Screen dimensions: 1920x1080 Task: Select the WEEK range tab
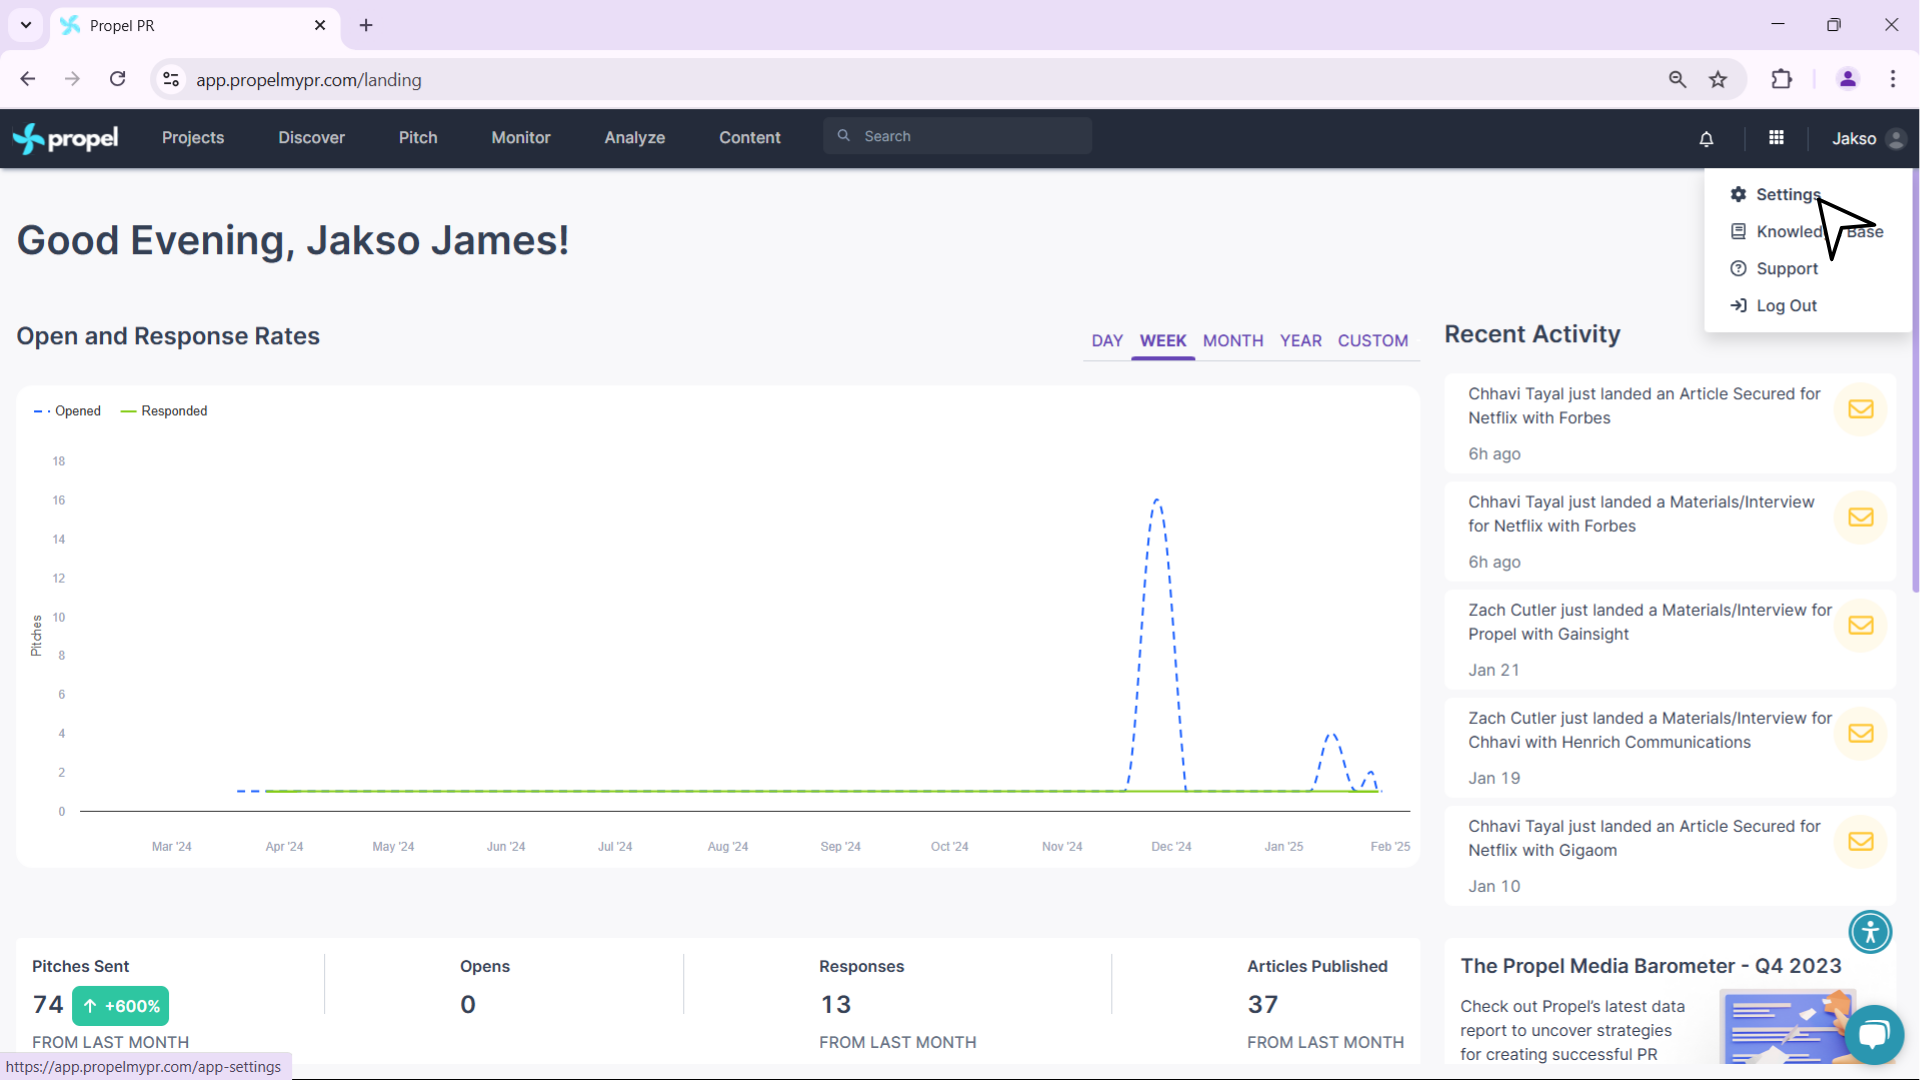click(1163, 341)
